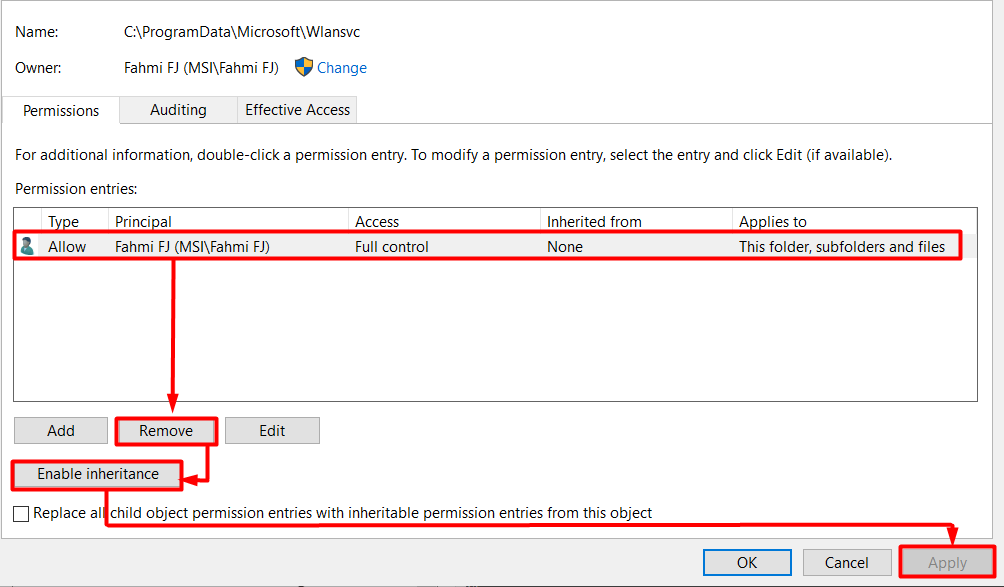Image resolution: width=1004 pixels, height=587 pixels.
Task: Cancel the dialog
Action: 847,563
